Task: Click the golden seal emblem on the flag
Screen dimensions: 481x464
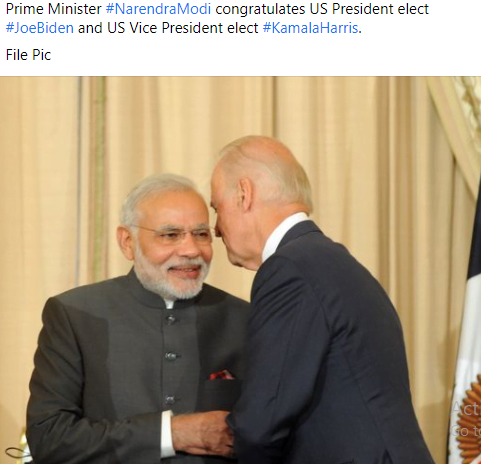Action: 470,420
